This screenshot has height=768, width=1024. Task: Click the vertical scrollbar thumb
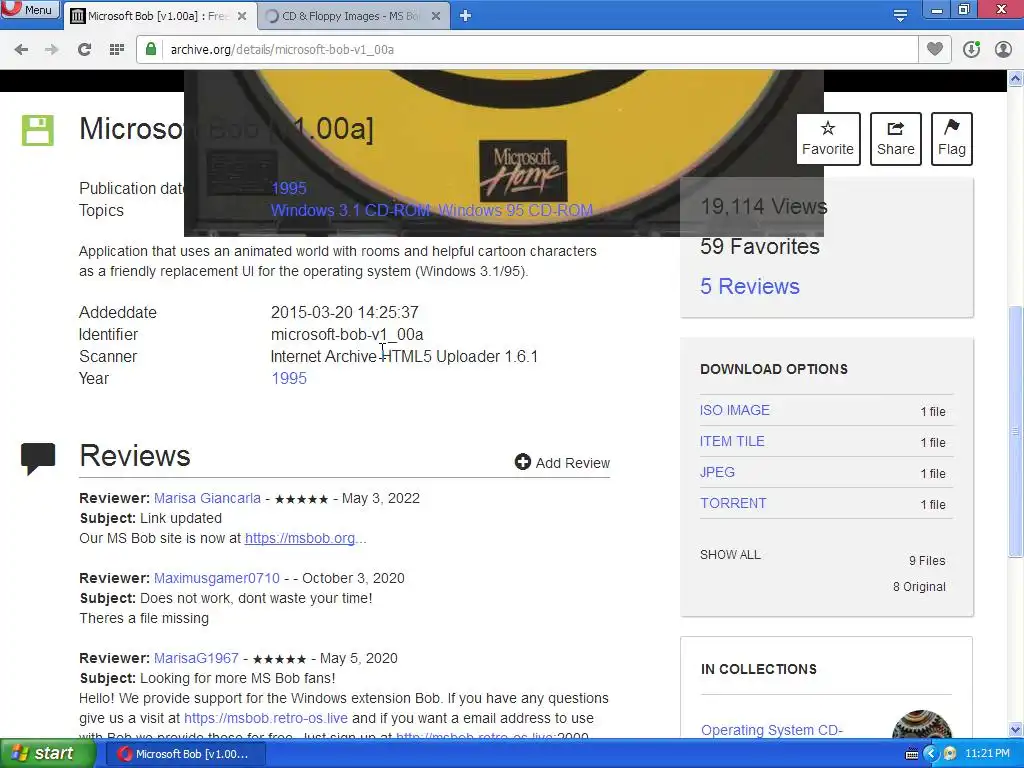pyautogui.click(x=1015, y=431)
